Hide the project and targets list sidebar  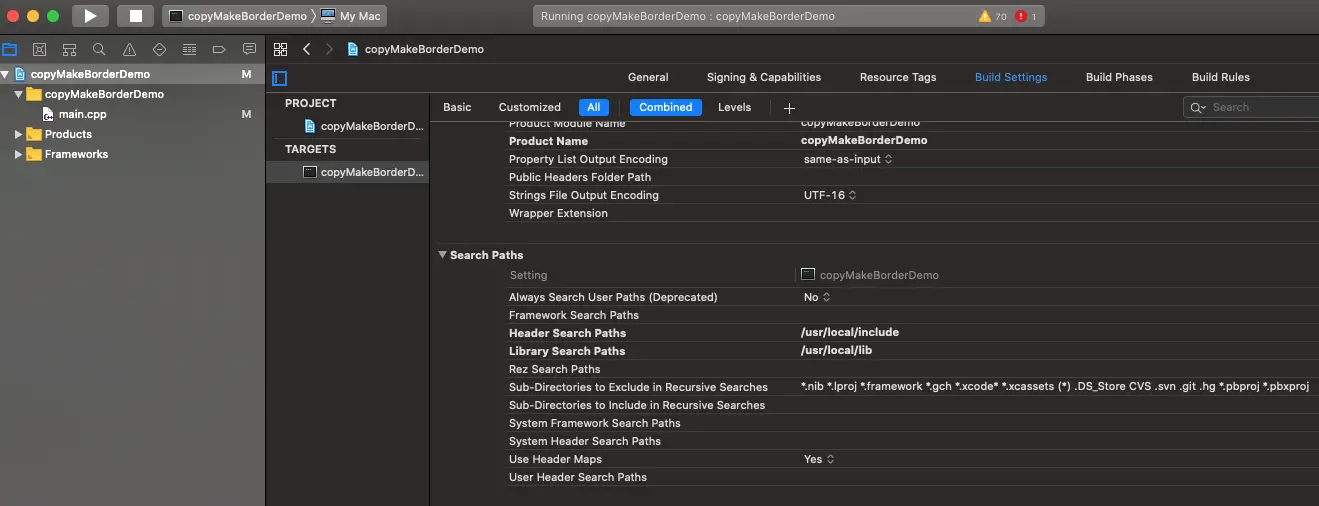point(280,78)
